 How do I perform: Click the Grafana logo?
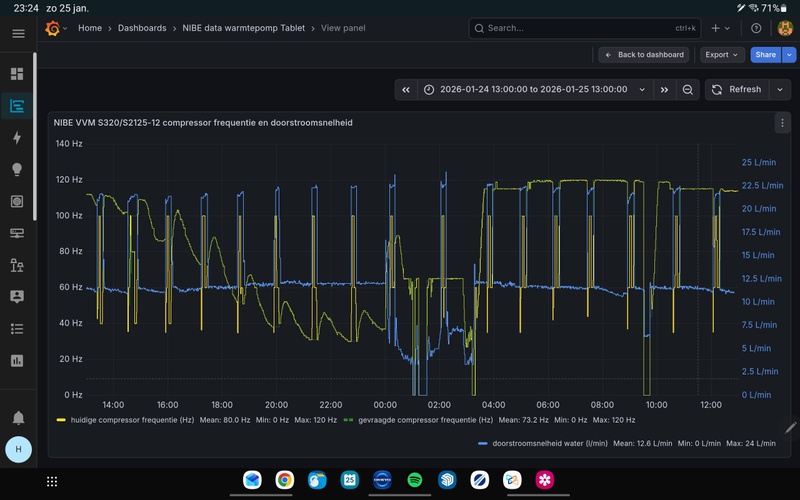[x=53, y=28]
